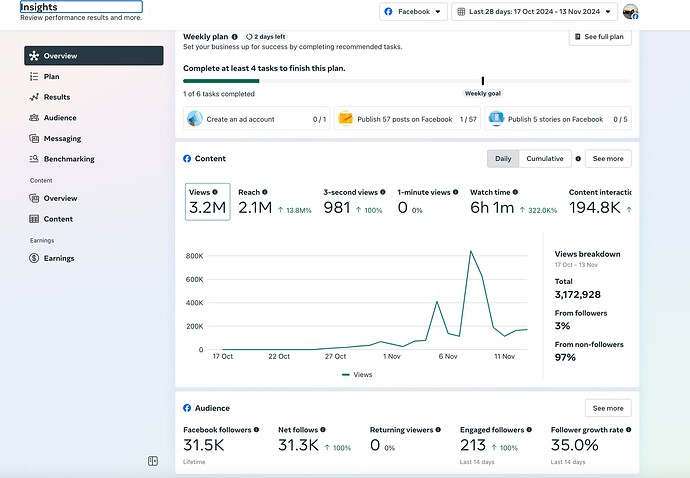Click the Audience people icon in sidebar
The image size is (690, 478).
[34, 118]
